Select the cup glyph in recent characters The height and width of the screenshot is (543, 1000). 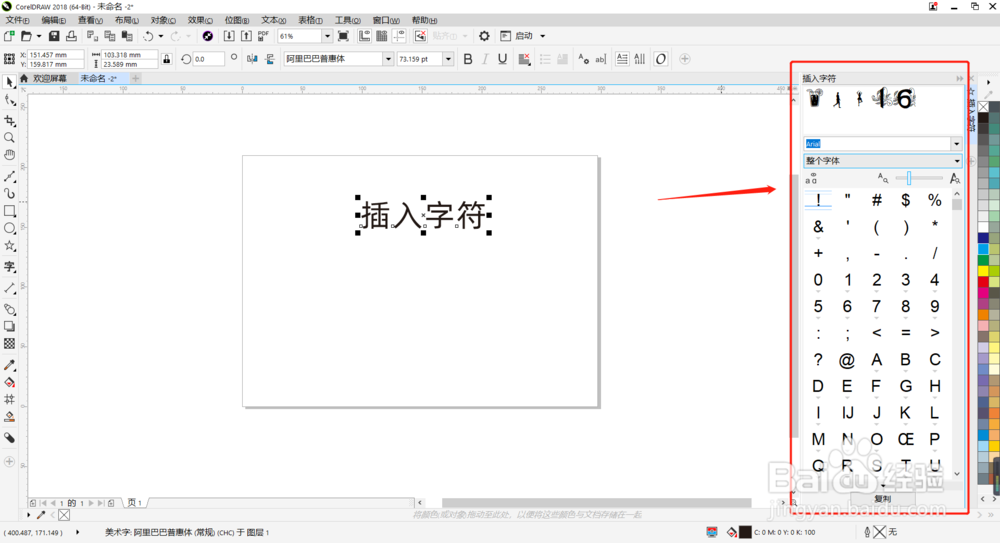click(815, 99)
